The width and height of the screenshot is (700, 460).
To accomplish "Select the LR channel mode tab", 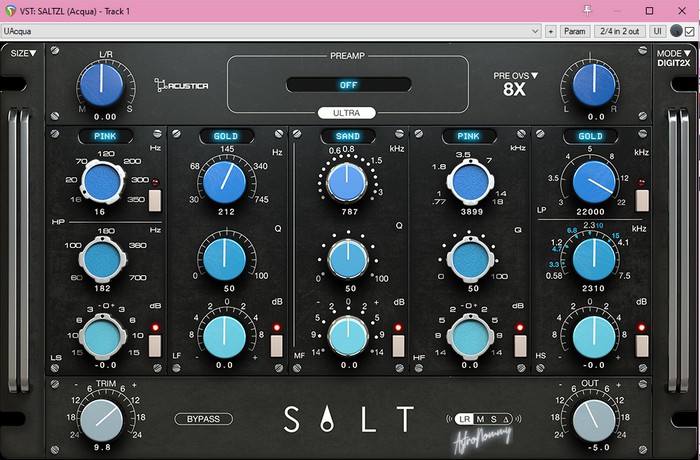I will 464,417.
